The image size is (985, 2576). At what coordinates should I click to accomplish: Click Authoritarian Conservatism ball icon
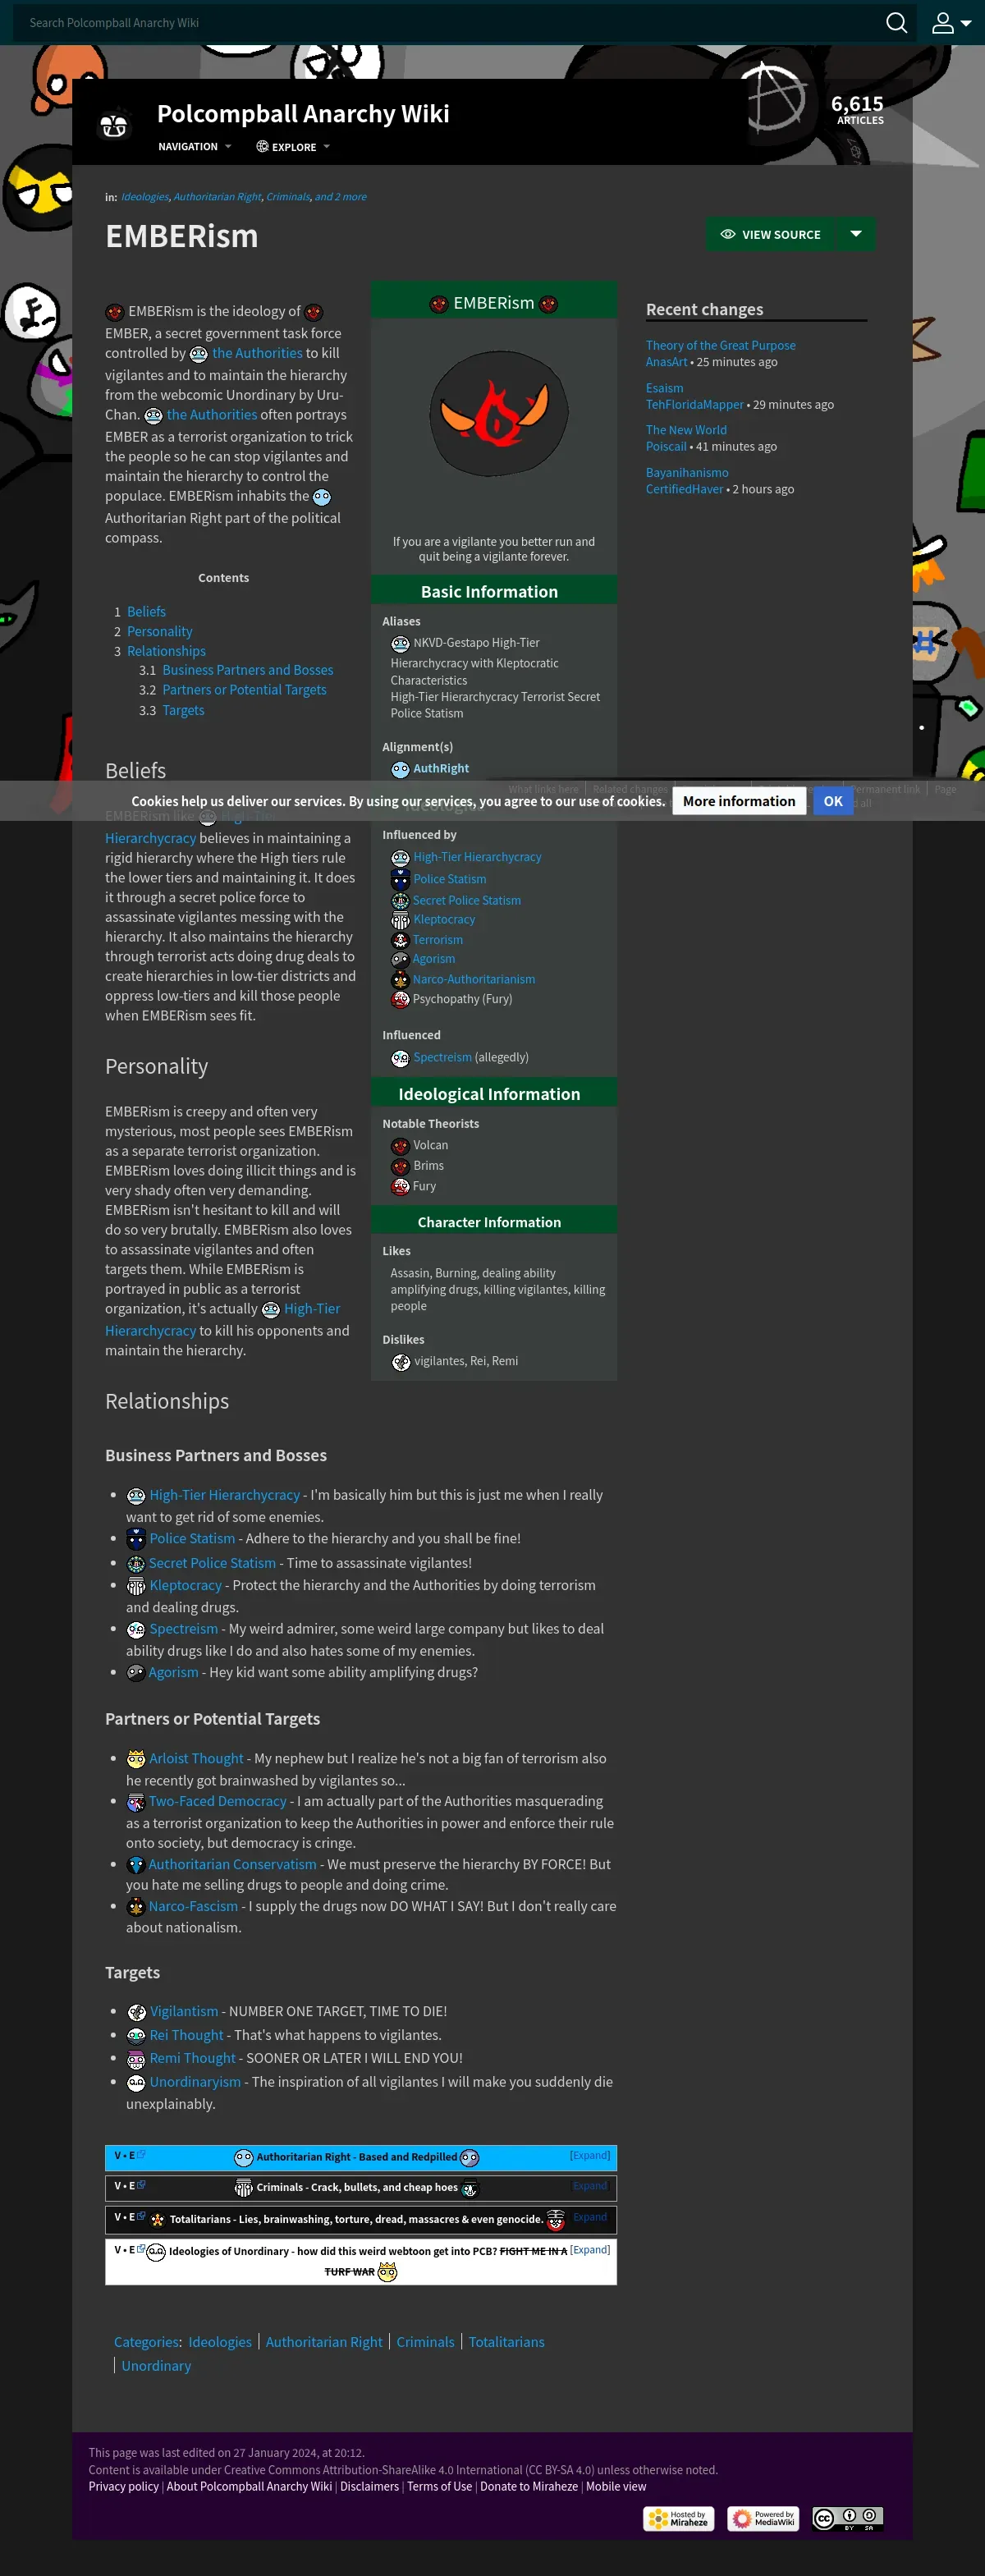[x=136, y=1865]
